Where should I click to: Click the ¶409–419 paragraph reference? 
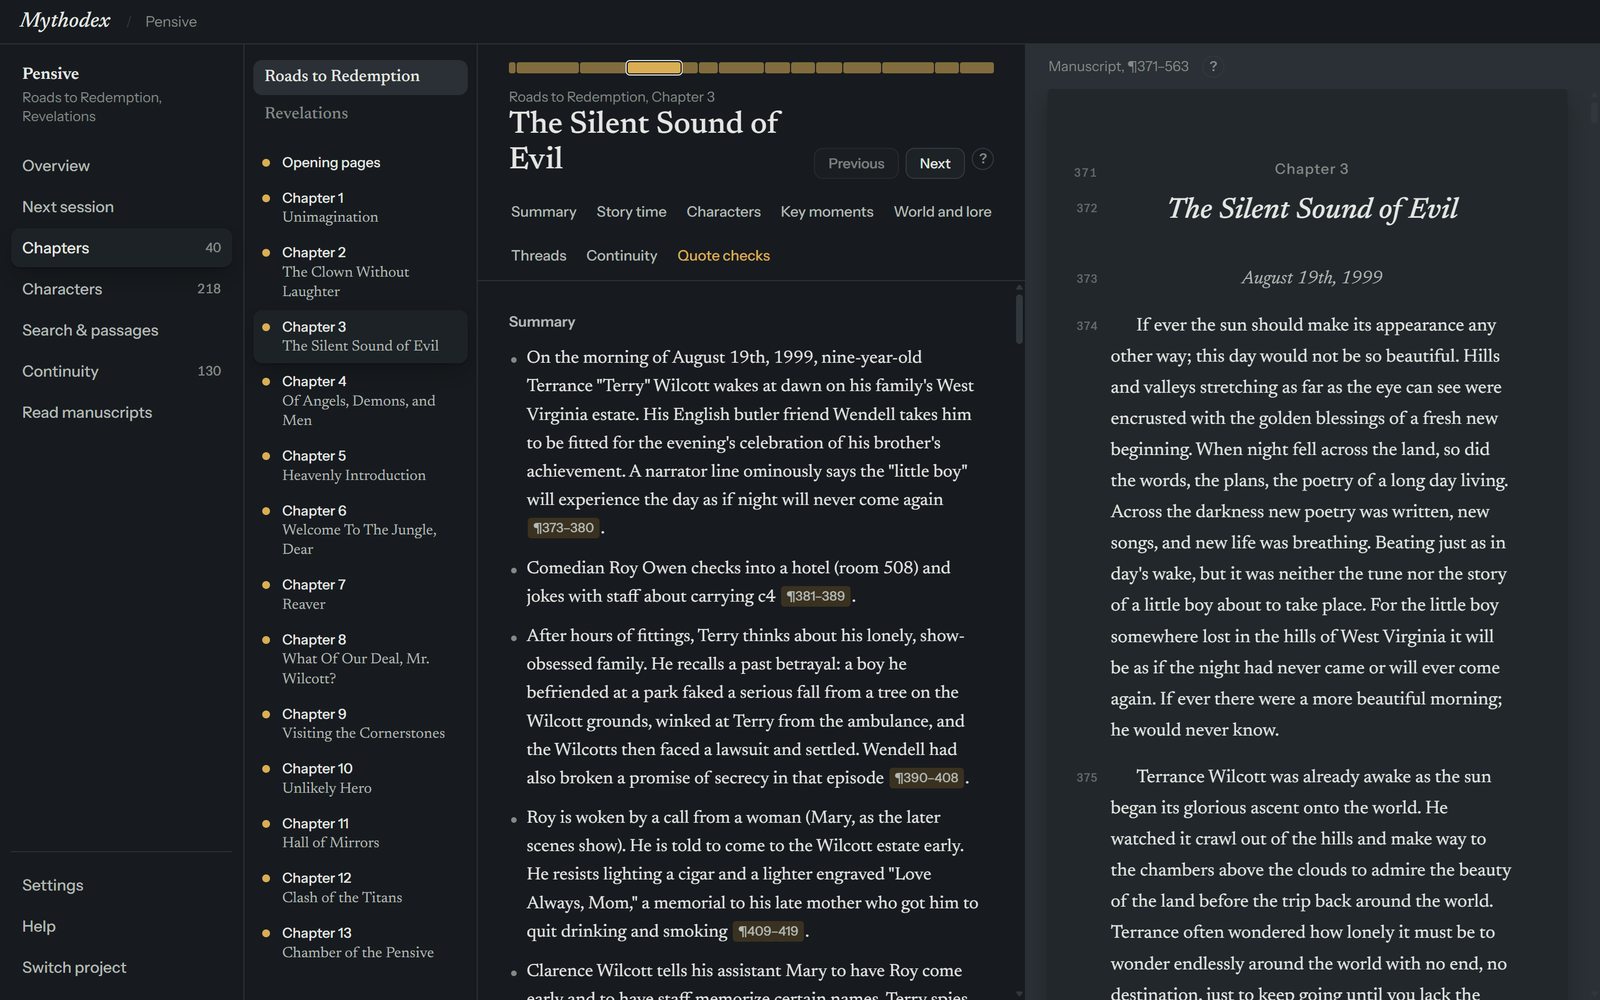coord(768,931)
